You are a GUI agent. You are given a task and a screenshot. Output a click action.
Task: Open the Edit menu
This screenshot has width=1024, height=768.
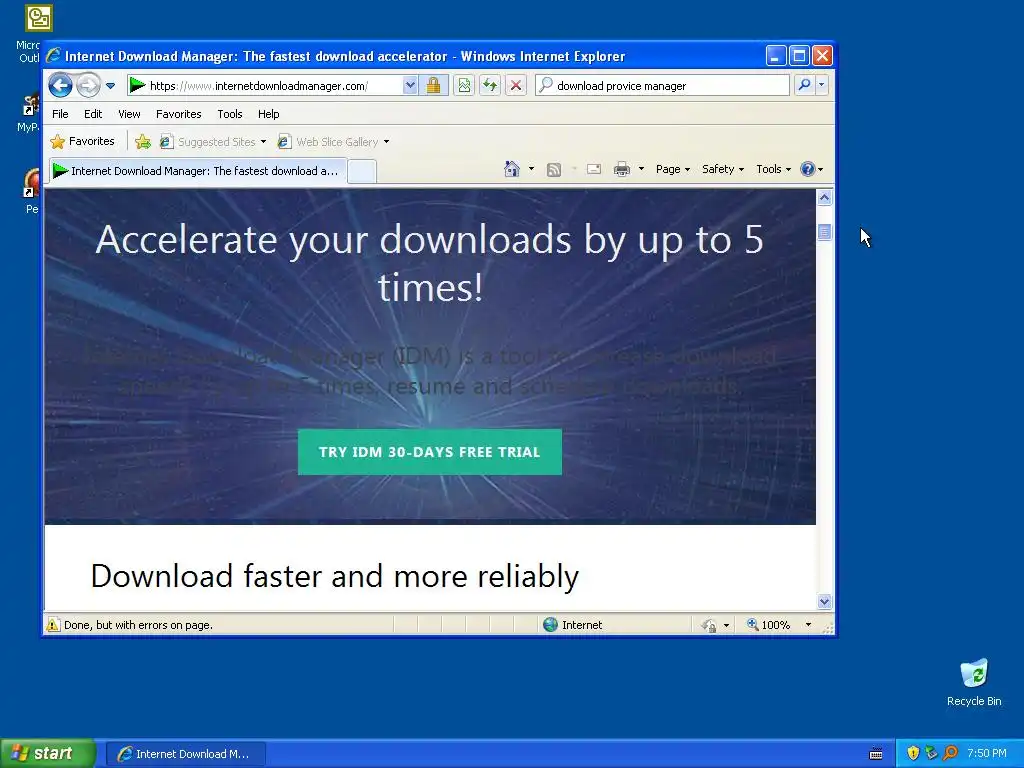click(x=93, y=114)
